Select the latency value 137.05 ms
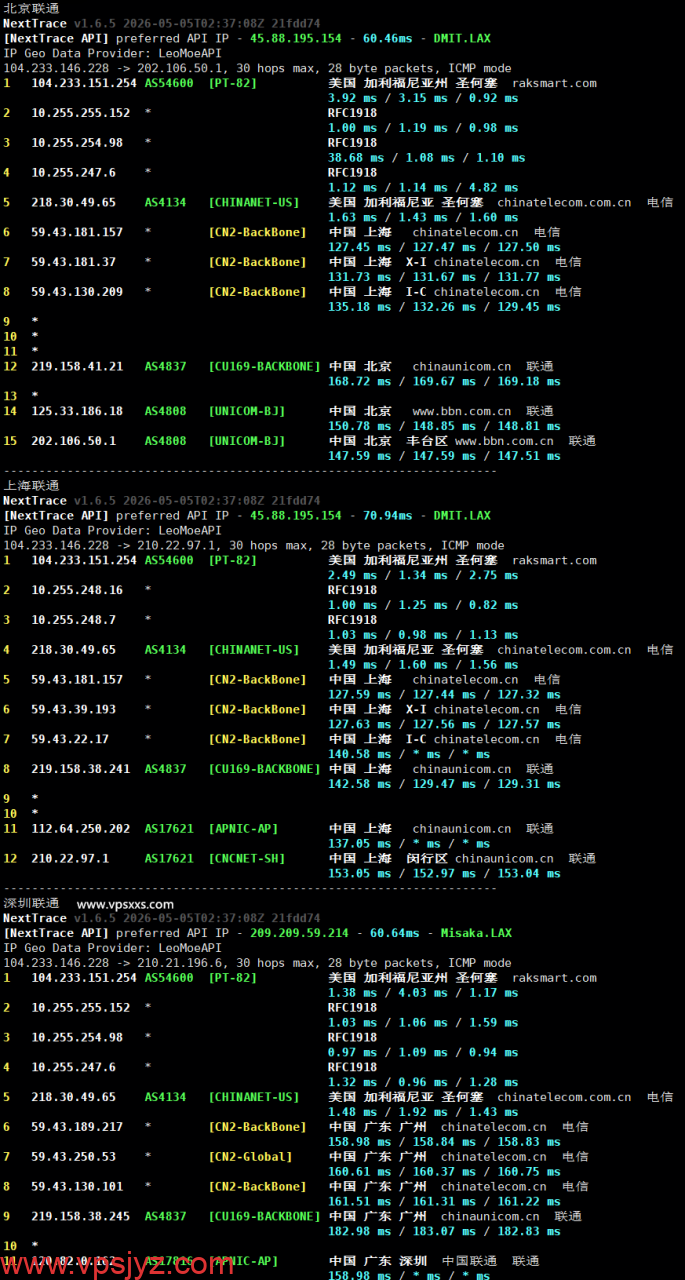Viewport: 685px width, 1280px height. pos(360,844)
